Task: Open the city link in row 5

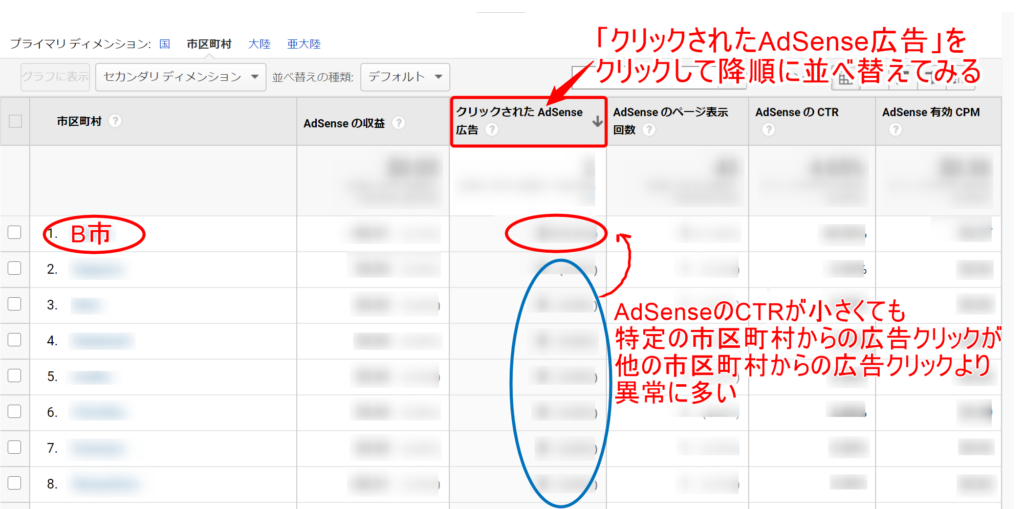Action: [91, 376]
